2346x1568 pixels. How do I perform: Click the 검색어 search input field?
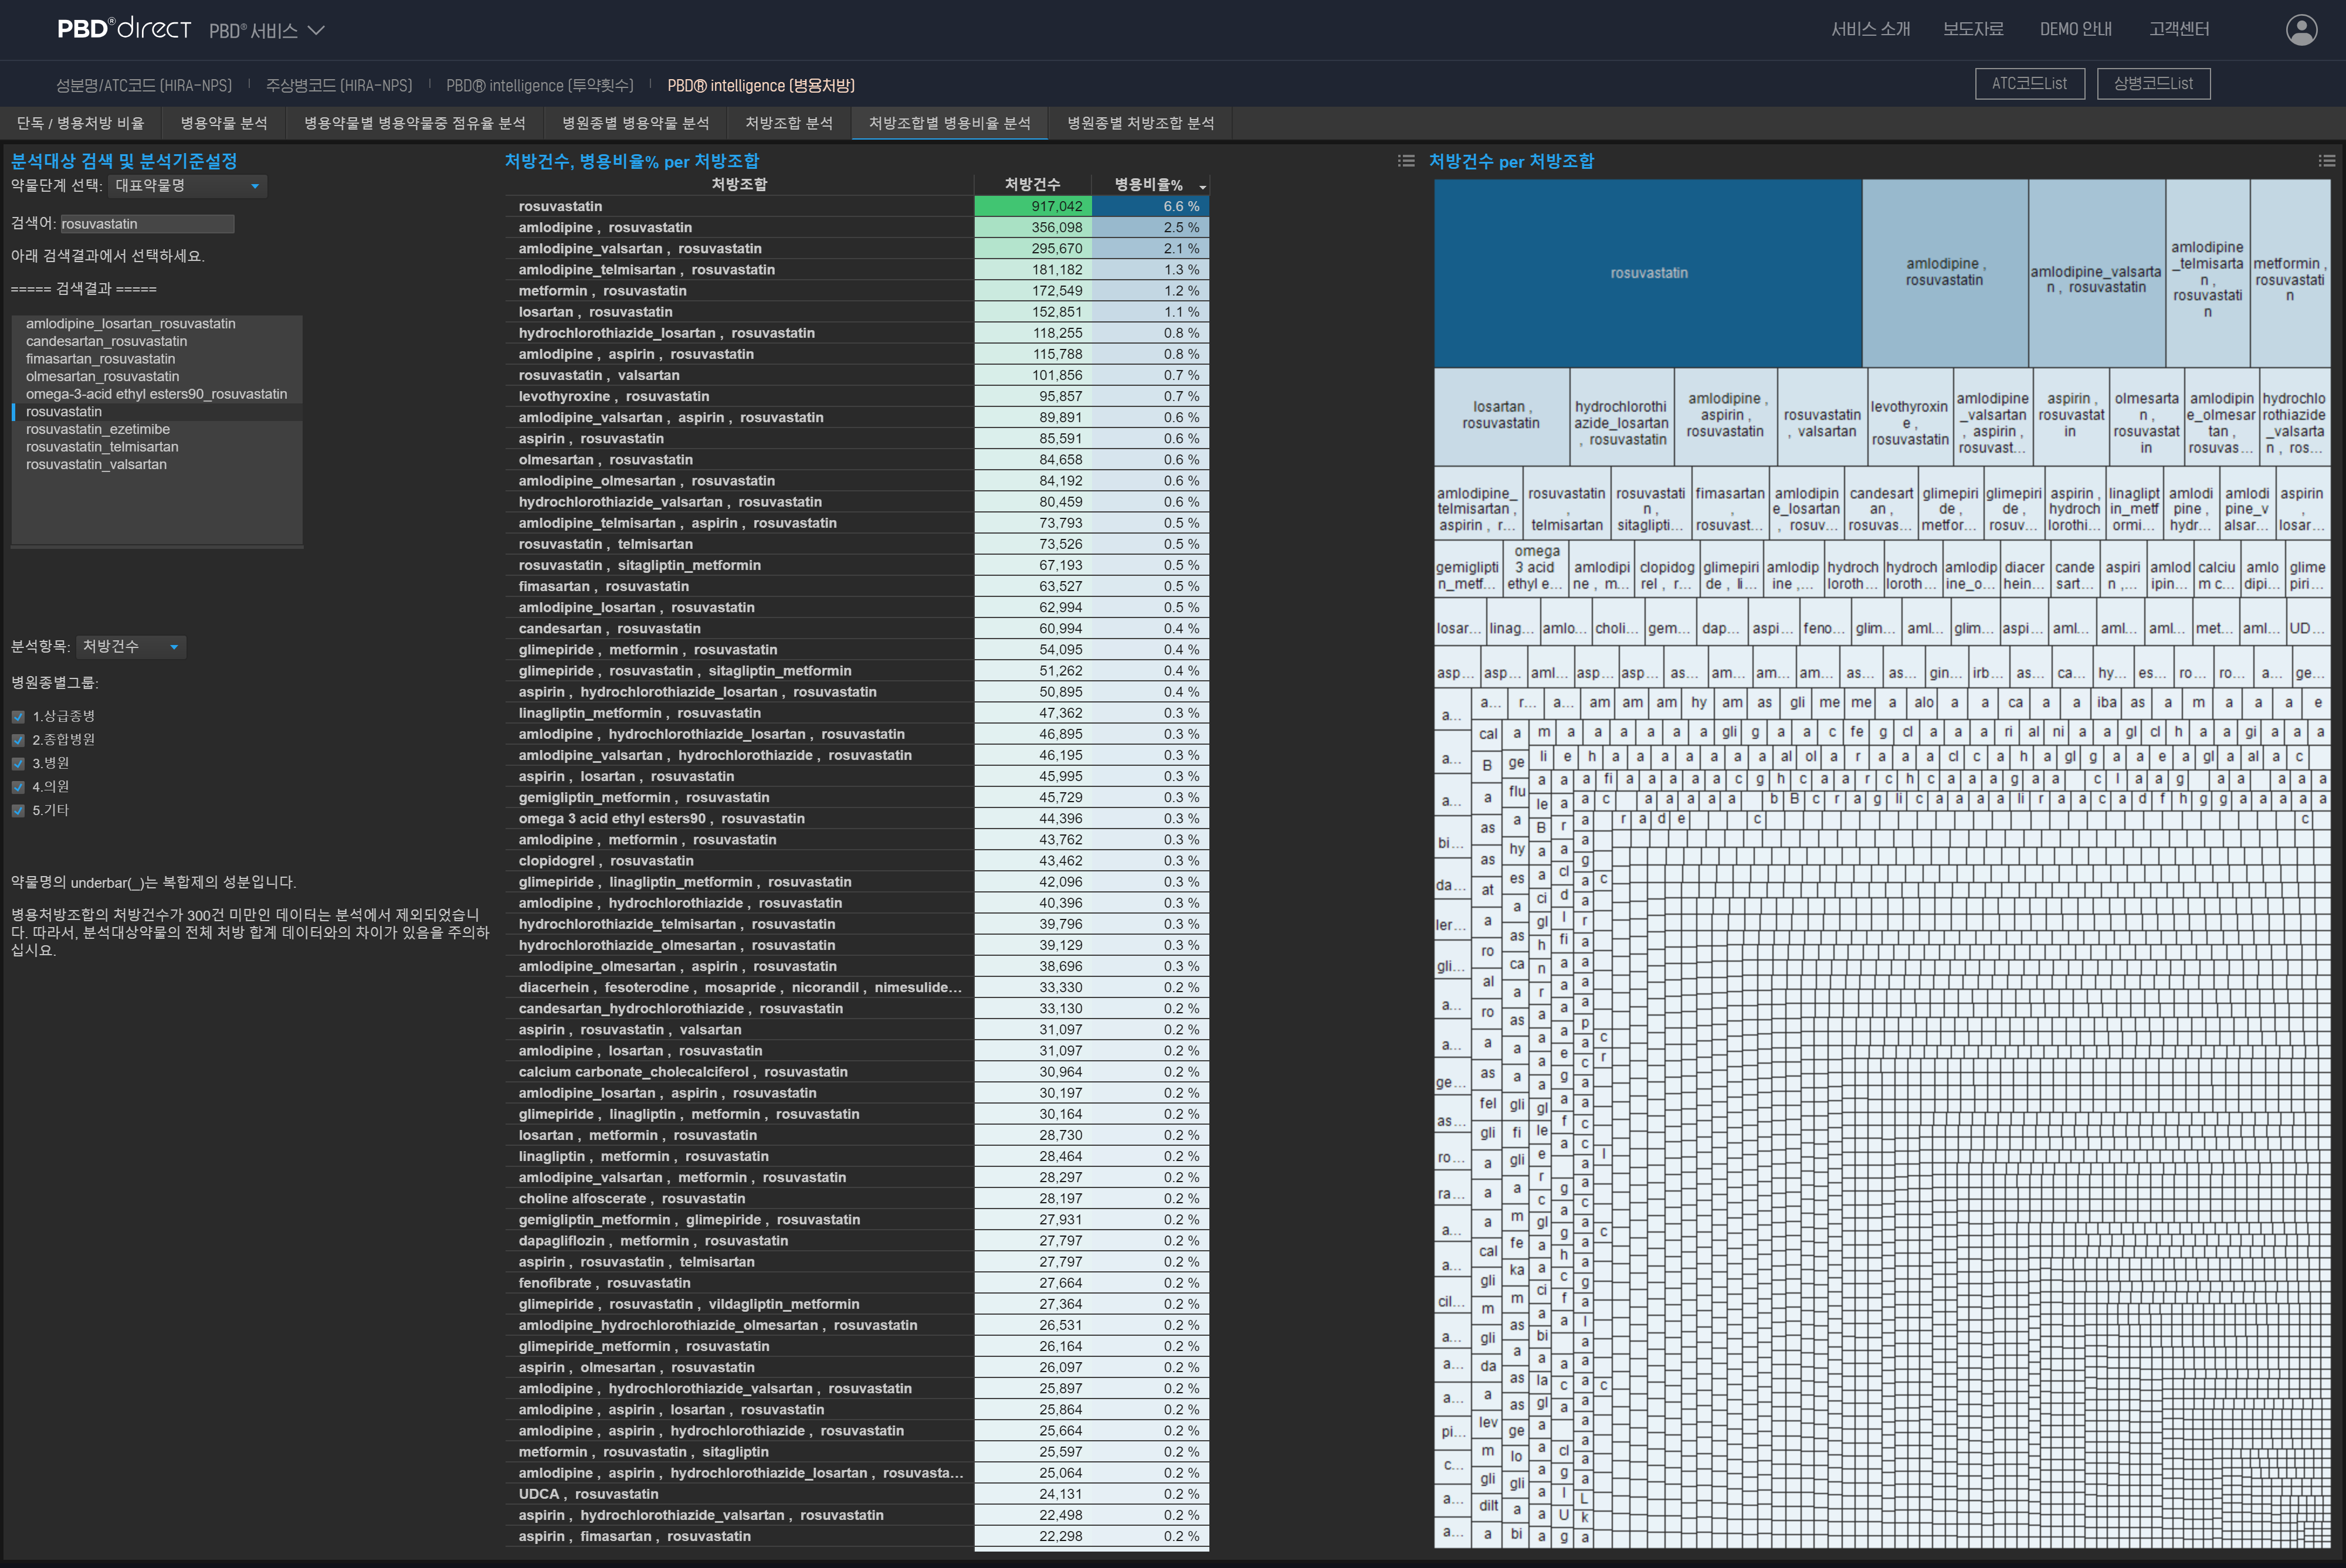147,224
